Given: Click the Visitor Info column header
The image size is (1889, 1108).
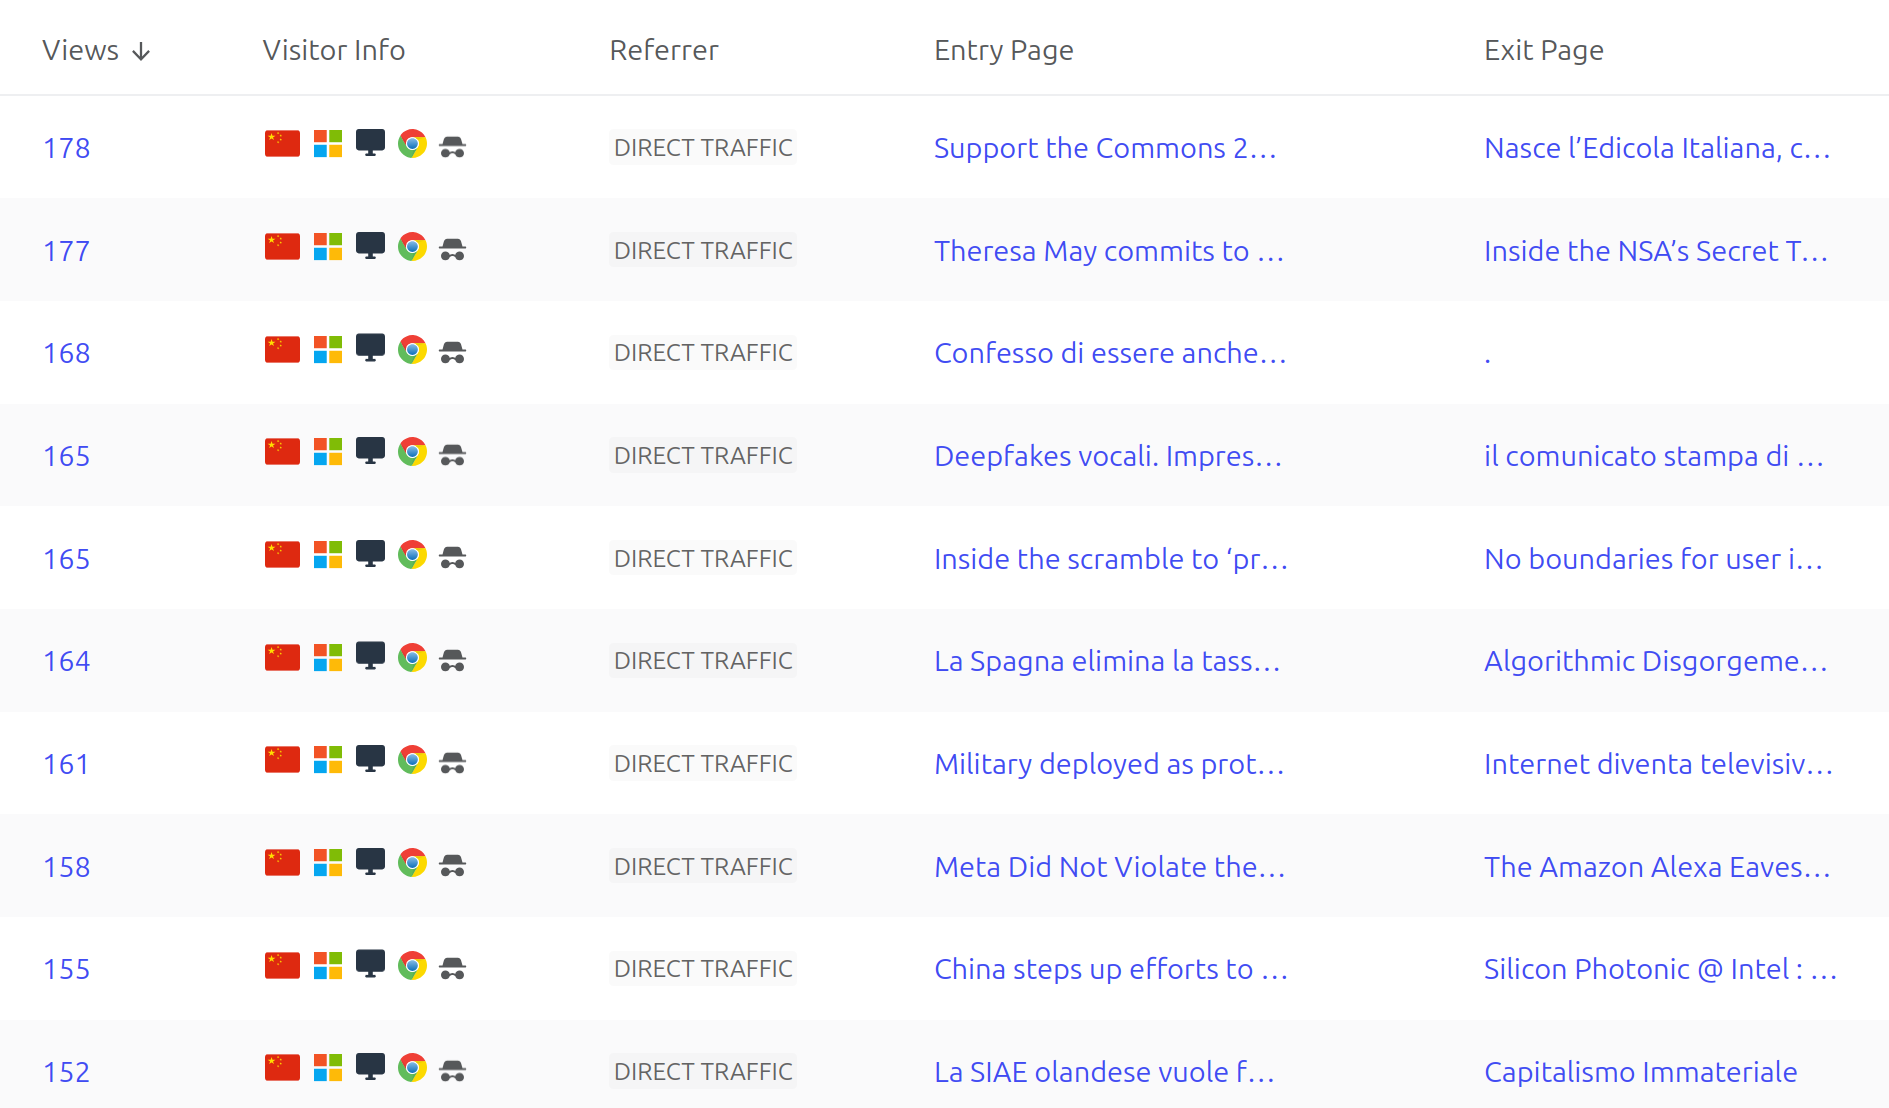Looking at the screenshot, I should [333, 50].
